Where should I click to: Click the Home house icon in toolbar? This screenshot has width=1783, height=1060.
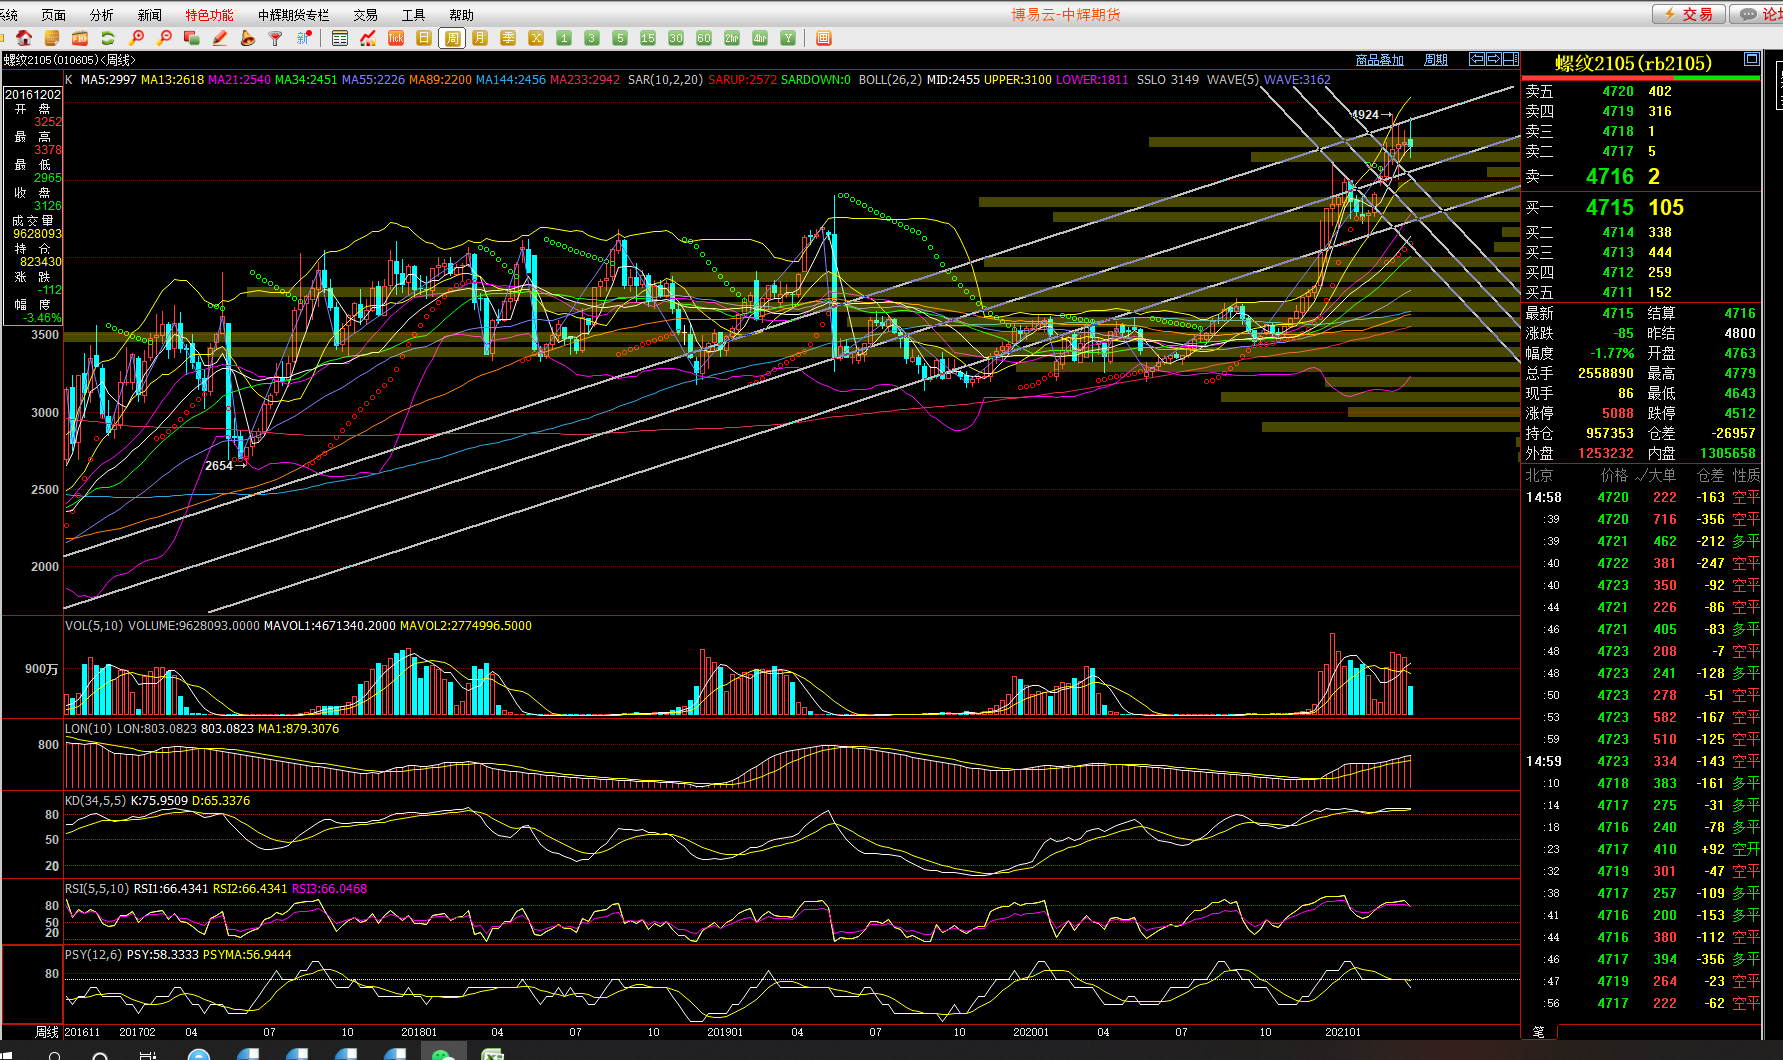point(24,38)
